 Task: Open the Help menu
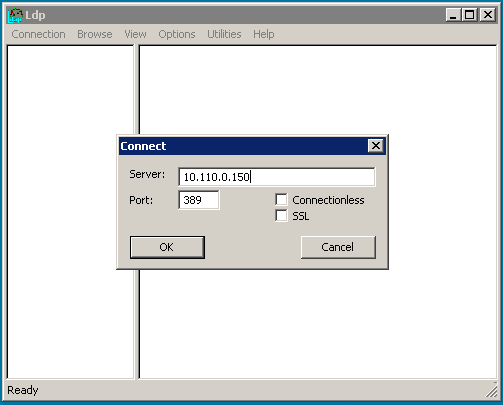264,34
